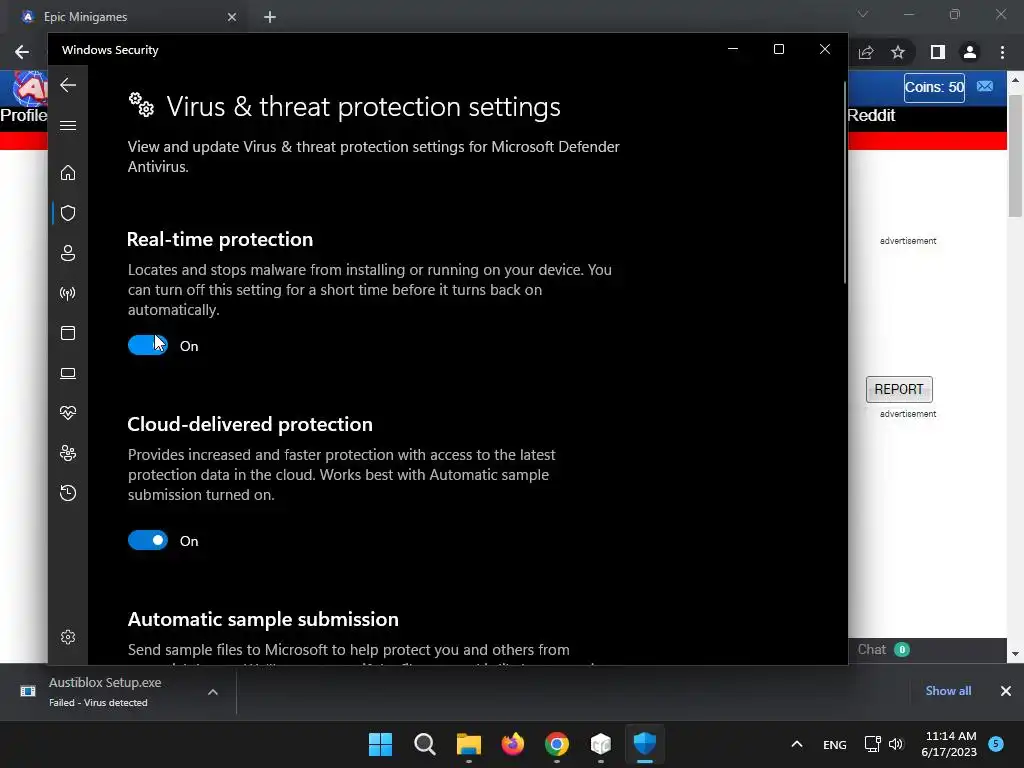Open Chrome profile avatar icon

(970, 52)
